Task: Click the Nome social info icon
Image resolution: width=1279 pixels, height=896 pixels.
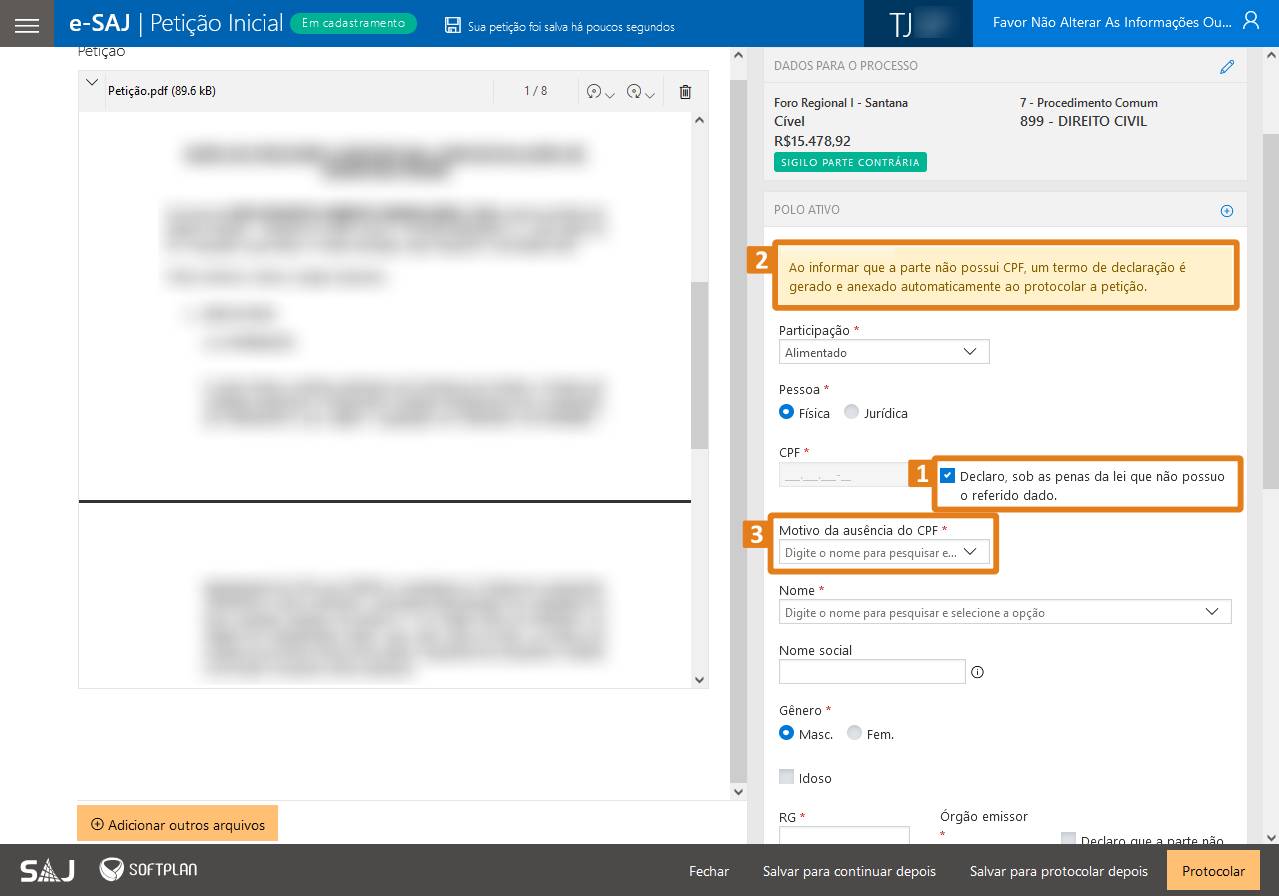Action: pyautogui.click(x=978, y=672)
